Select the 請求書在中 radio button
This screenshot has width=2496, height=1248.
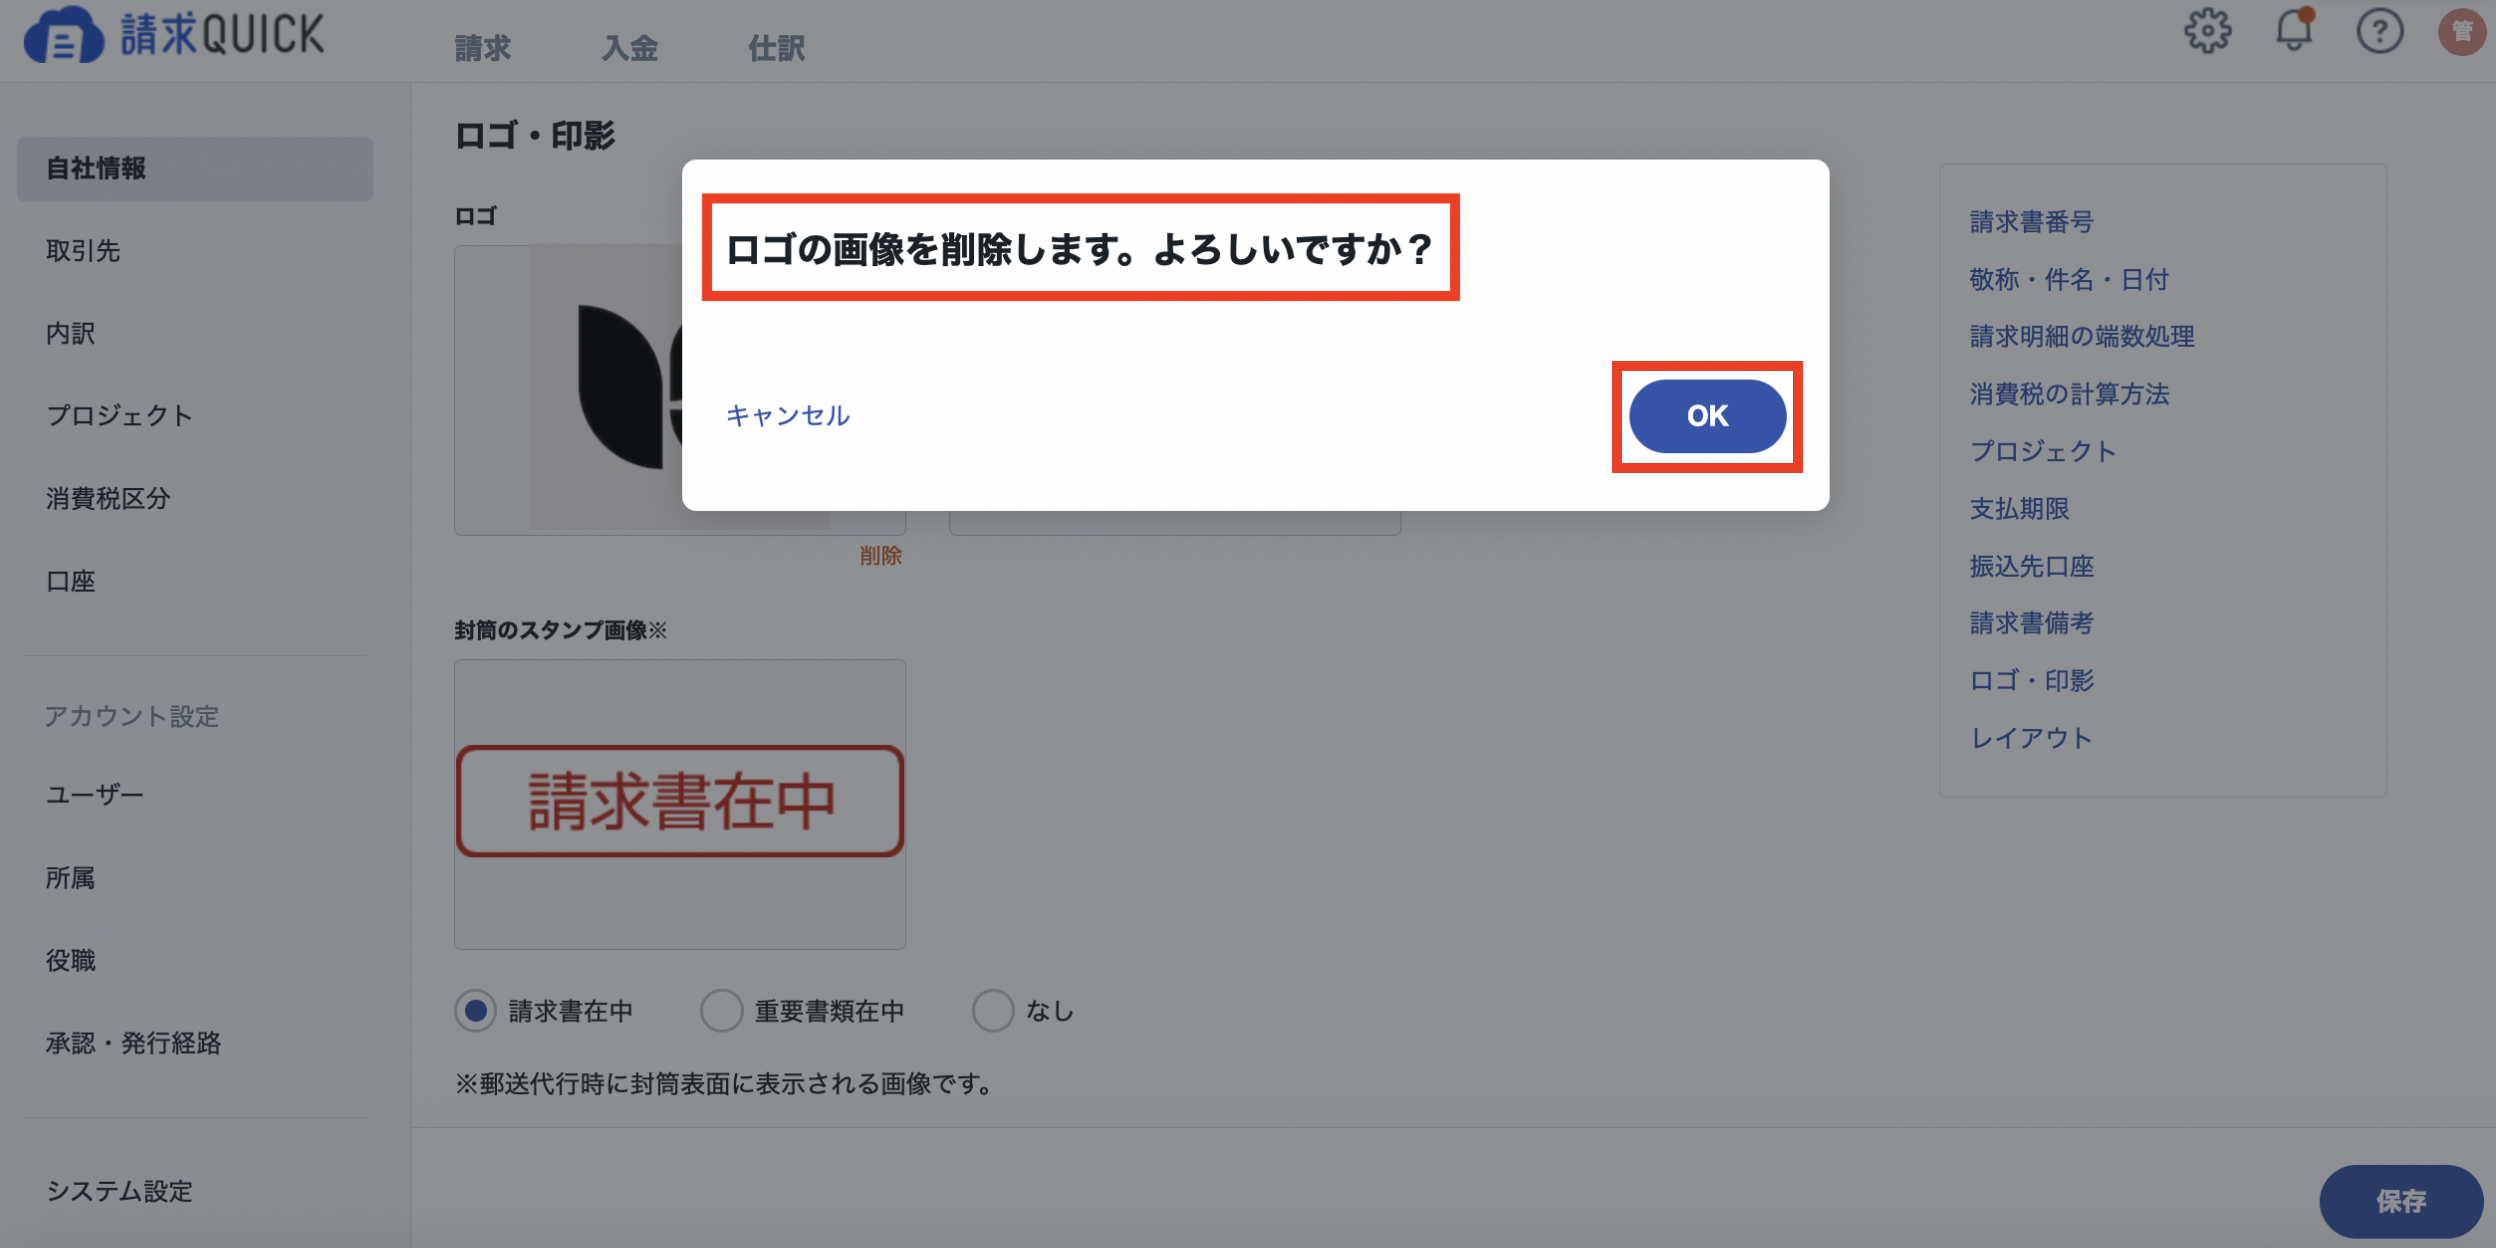point(476,1011)
